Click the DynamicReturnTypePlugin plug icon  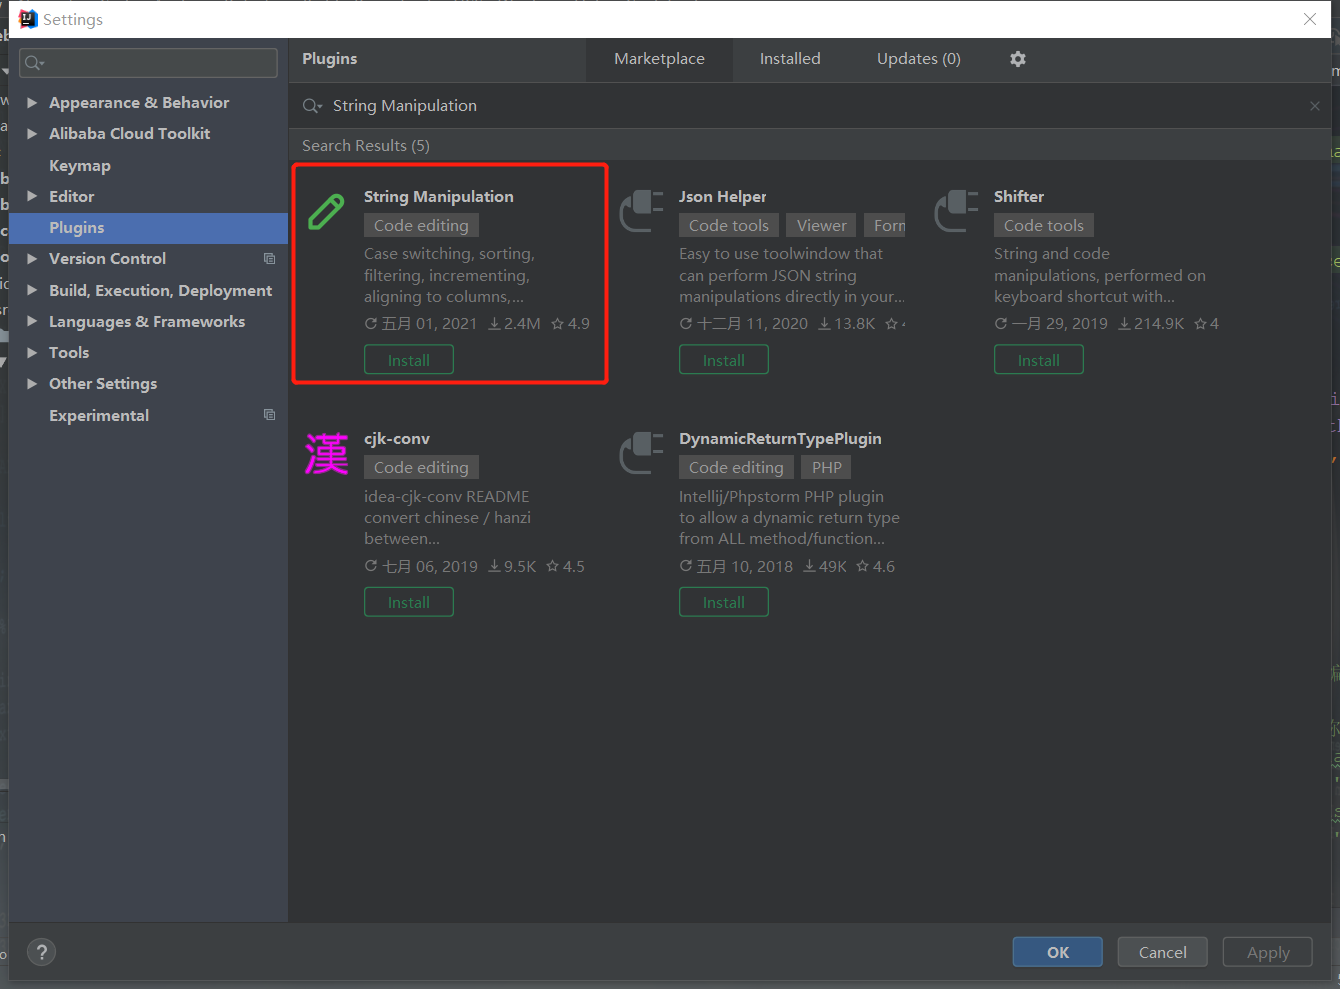click(641, 453)
